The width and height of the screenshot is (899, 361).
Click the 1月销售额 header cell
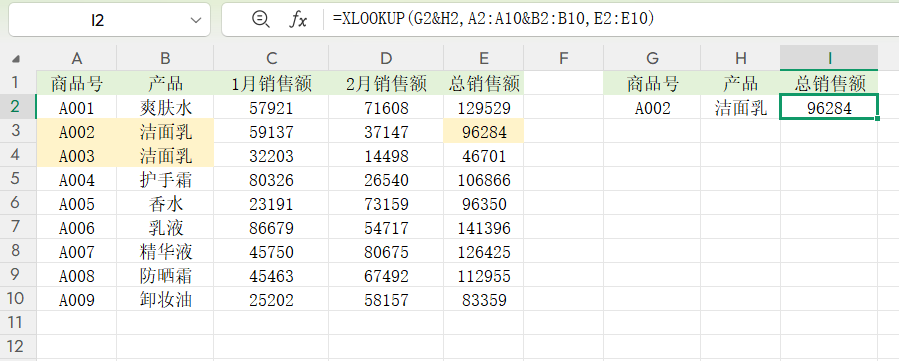tap(271, 83)
